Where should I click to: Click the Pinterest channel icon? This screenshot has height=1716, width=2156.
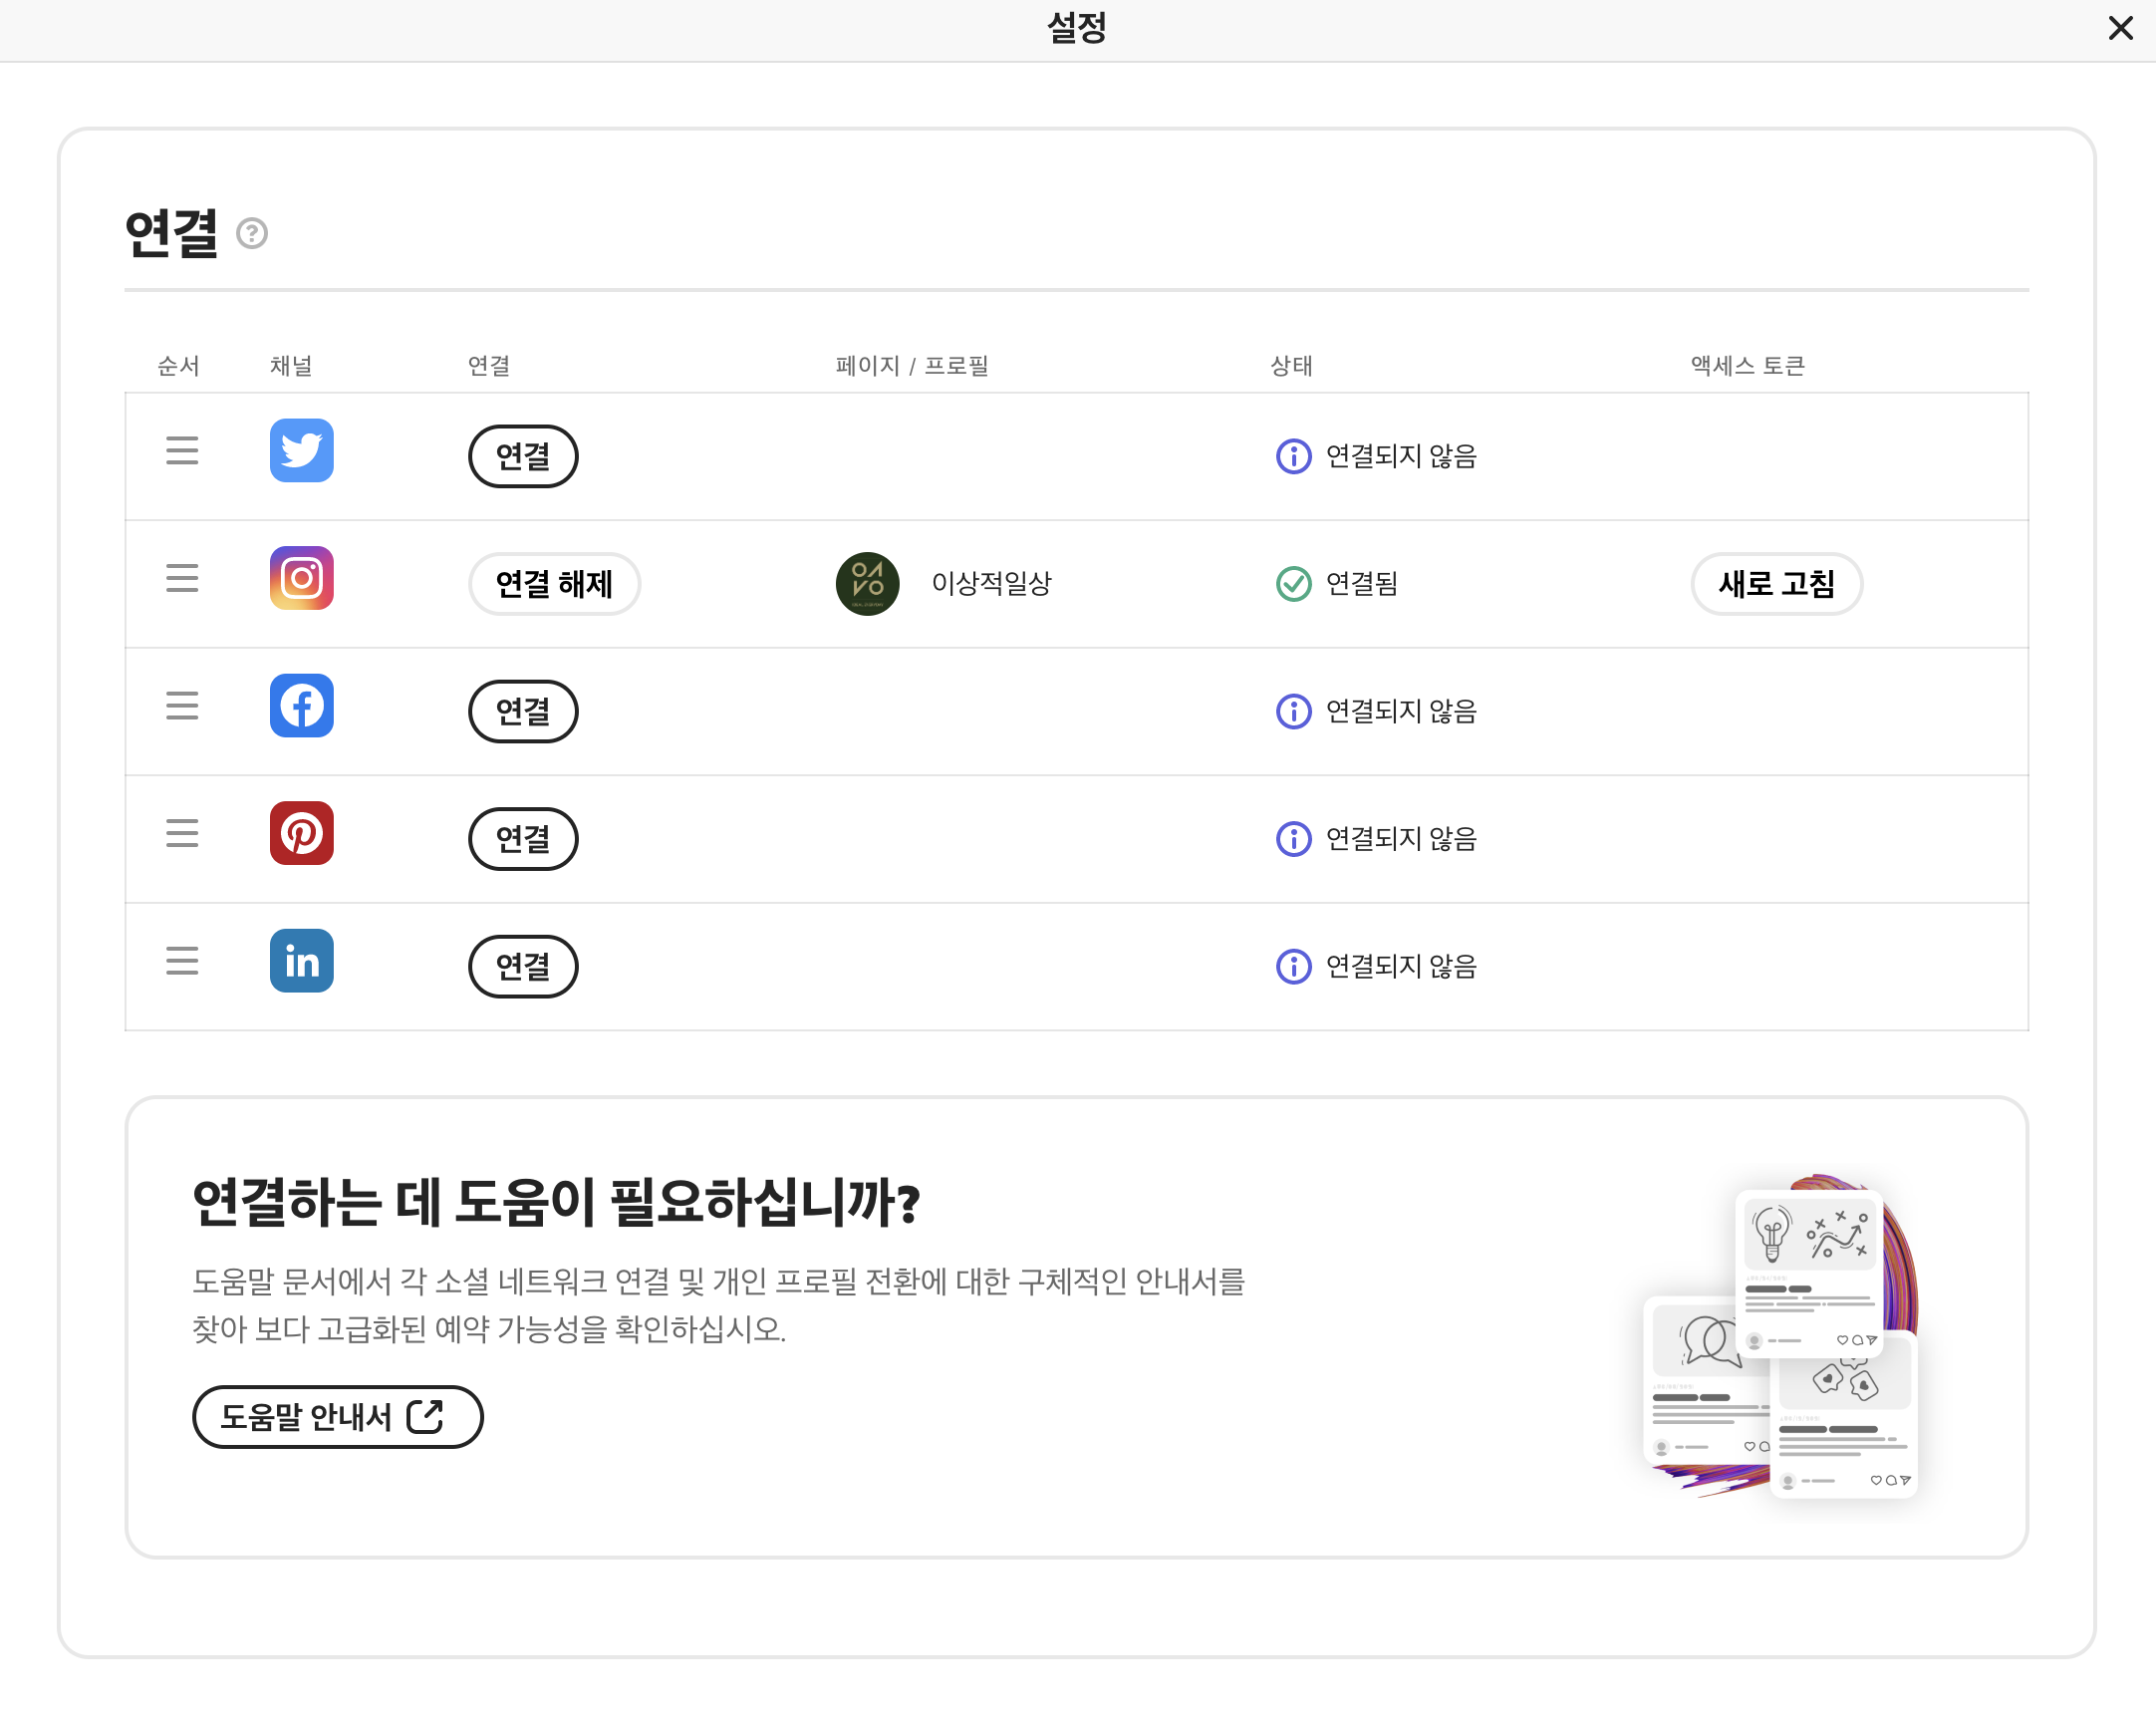[x=301, y=833]
